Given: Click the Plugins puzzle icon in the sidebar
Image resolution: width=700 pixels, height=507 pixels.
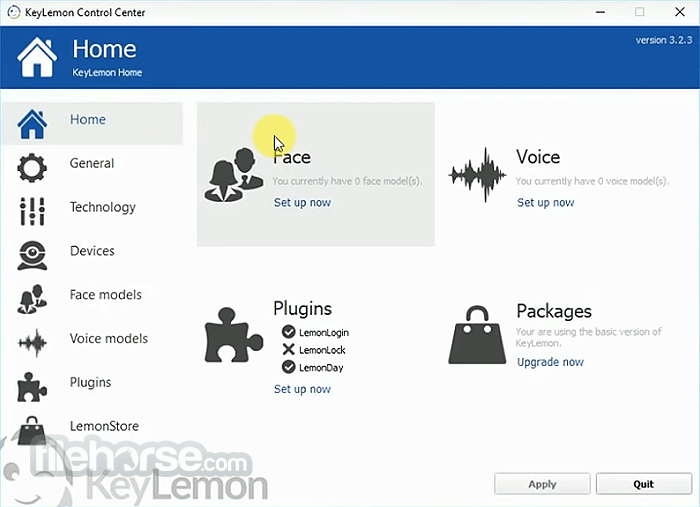Looking at the screenshot, I should point(32,387).
